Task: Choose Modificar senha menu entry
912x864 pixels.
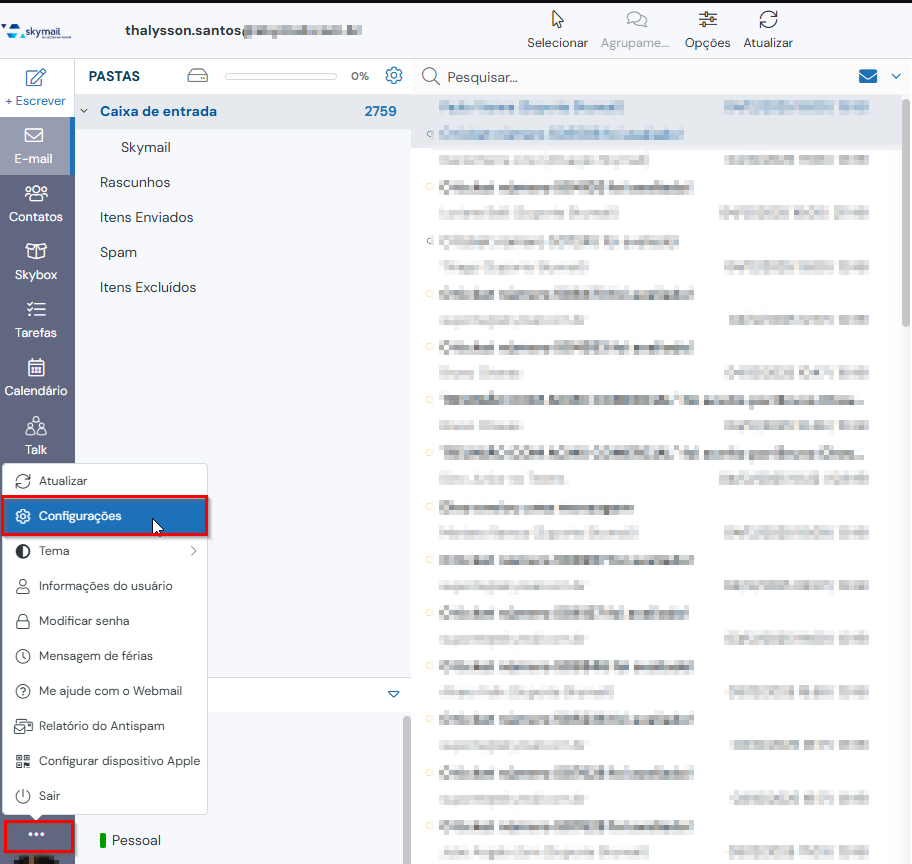Action: point(84,621)
